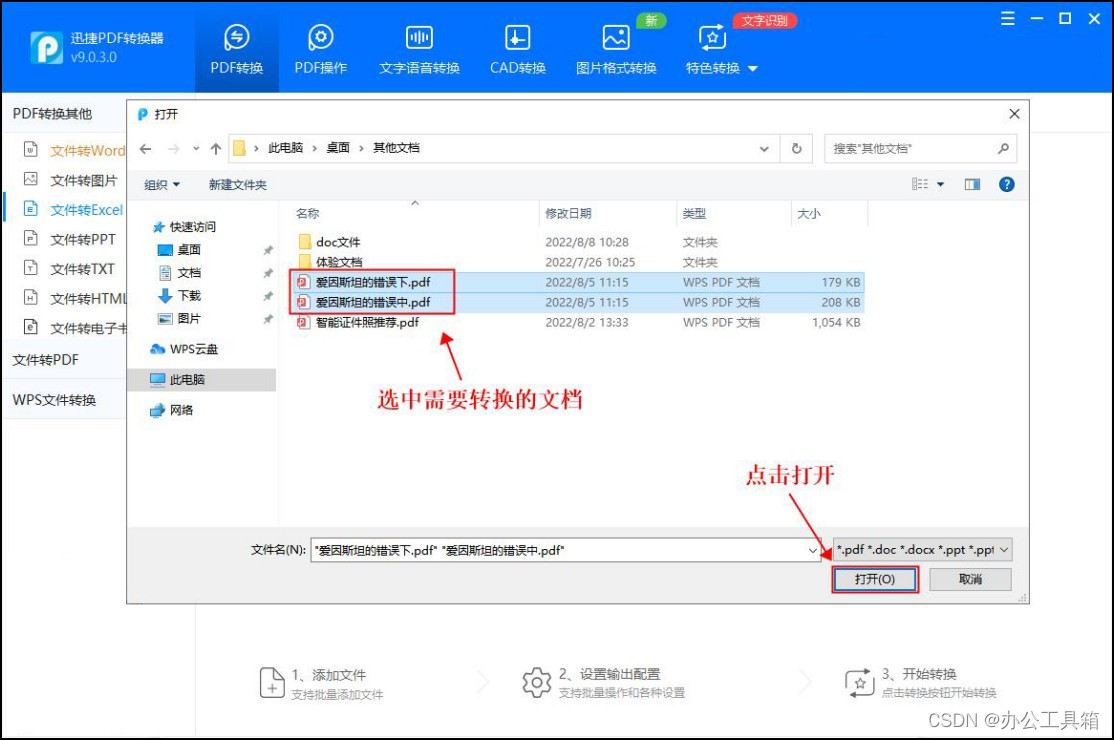Click the 取消 button
This screenshot has width=1114, height=740.
pos(970,580)
